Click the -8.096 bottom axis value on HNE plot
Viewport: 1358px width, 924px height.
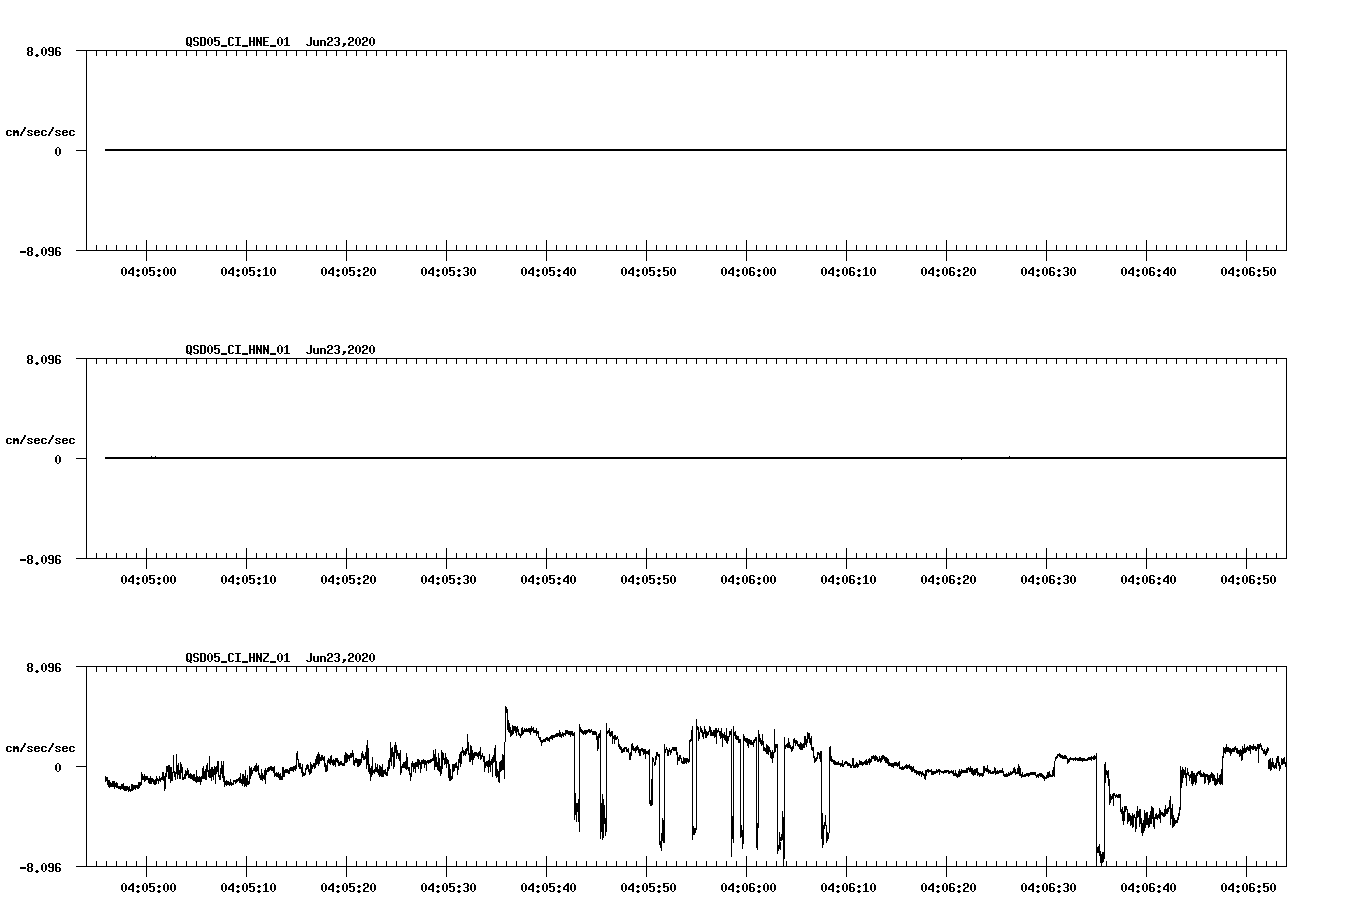click(x=40, y=252)
